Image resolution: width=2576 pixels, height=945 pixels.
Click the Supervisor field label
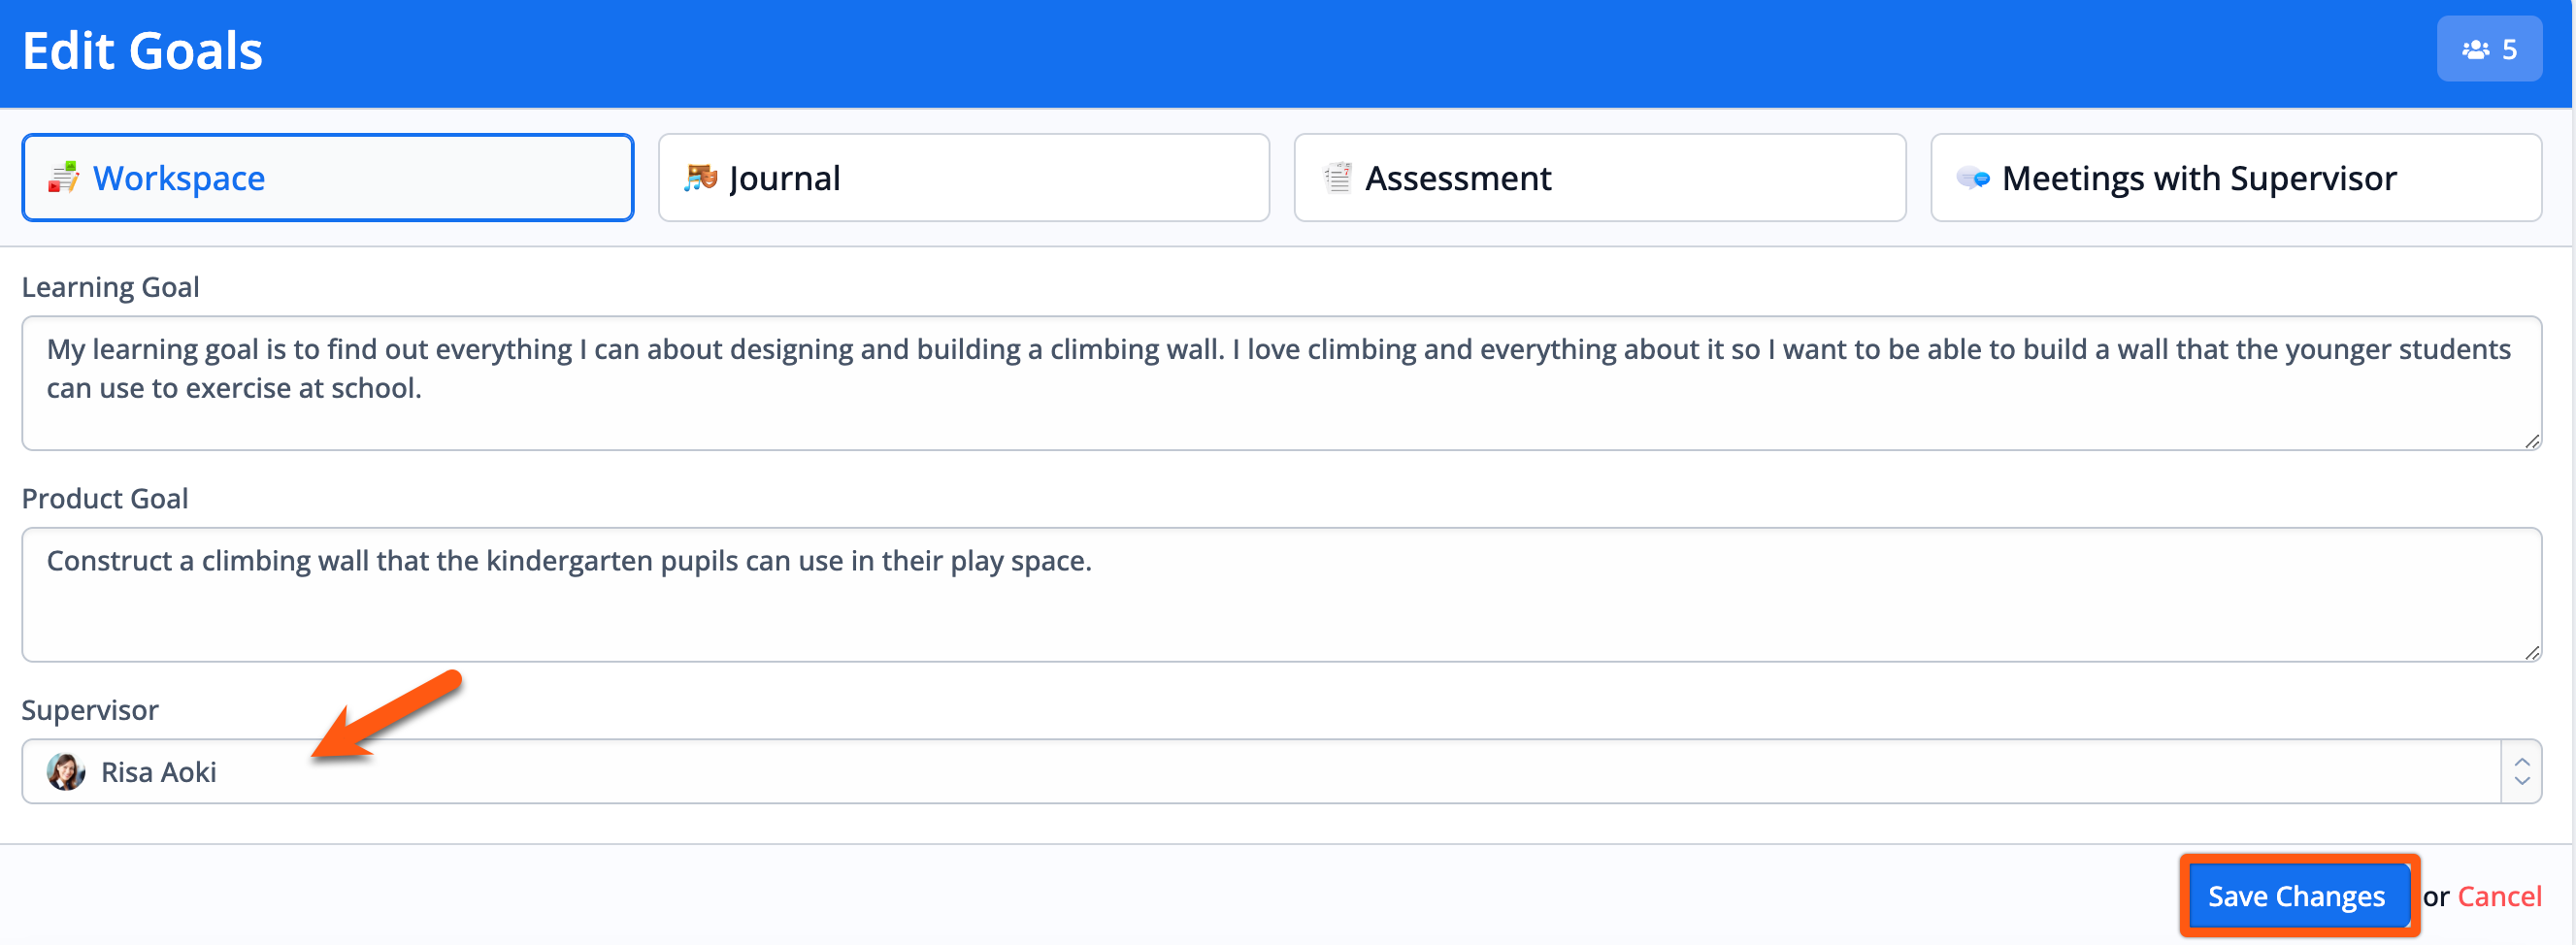[x=90, y=710]
